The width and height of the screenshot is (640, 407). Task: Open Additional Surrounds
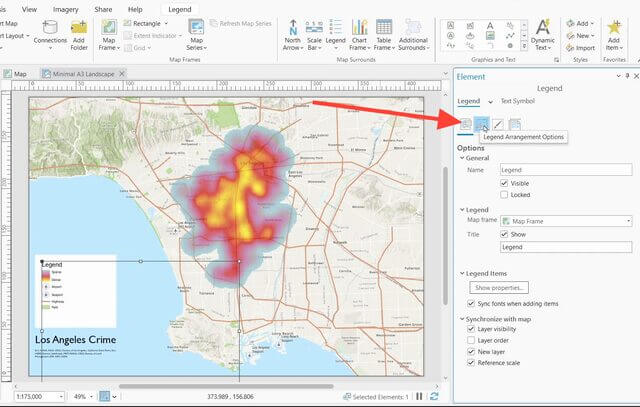click(x=413, y=35)
